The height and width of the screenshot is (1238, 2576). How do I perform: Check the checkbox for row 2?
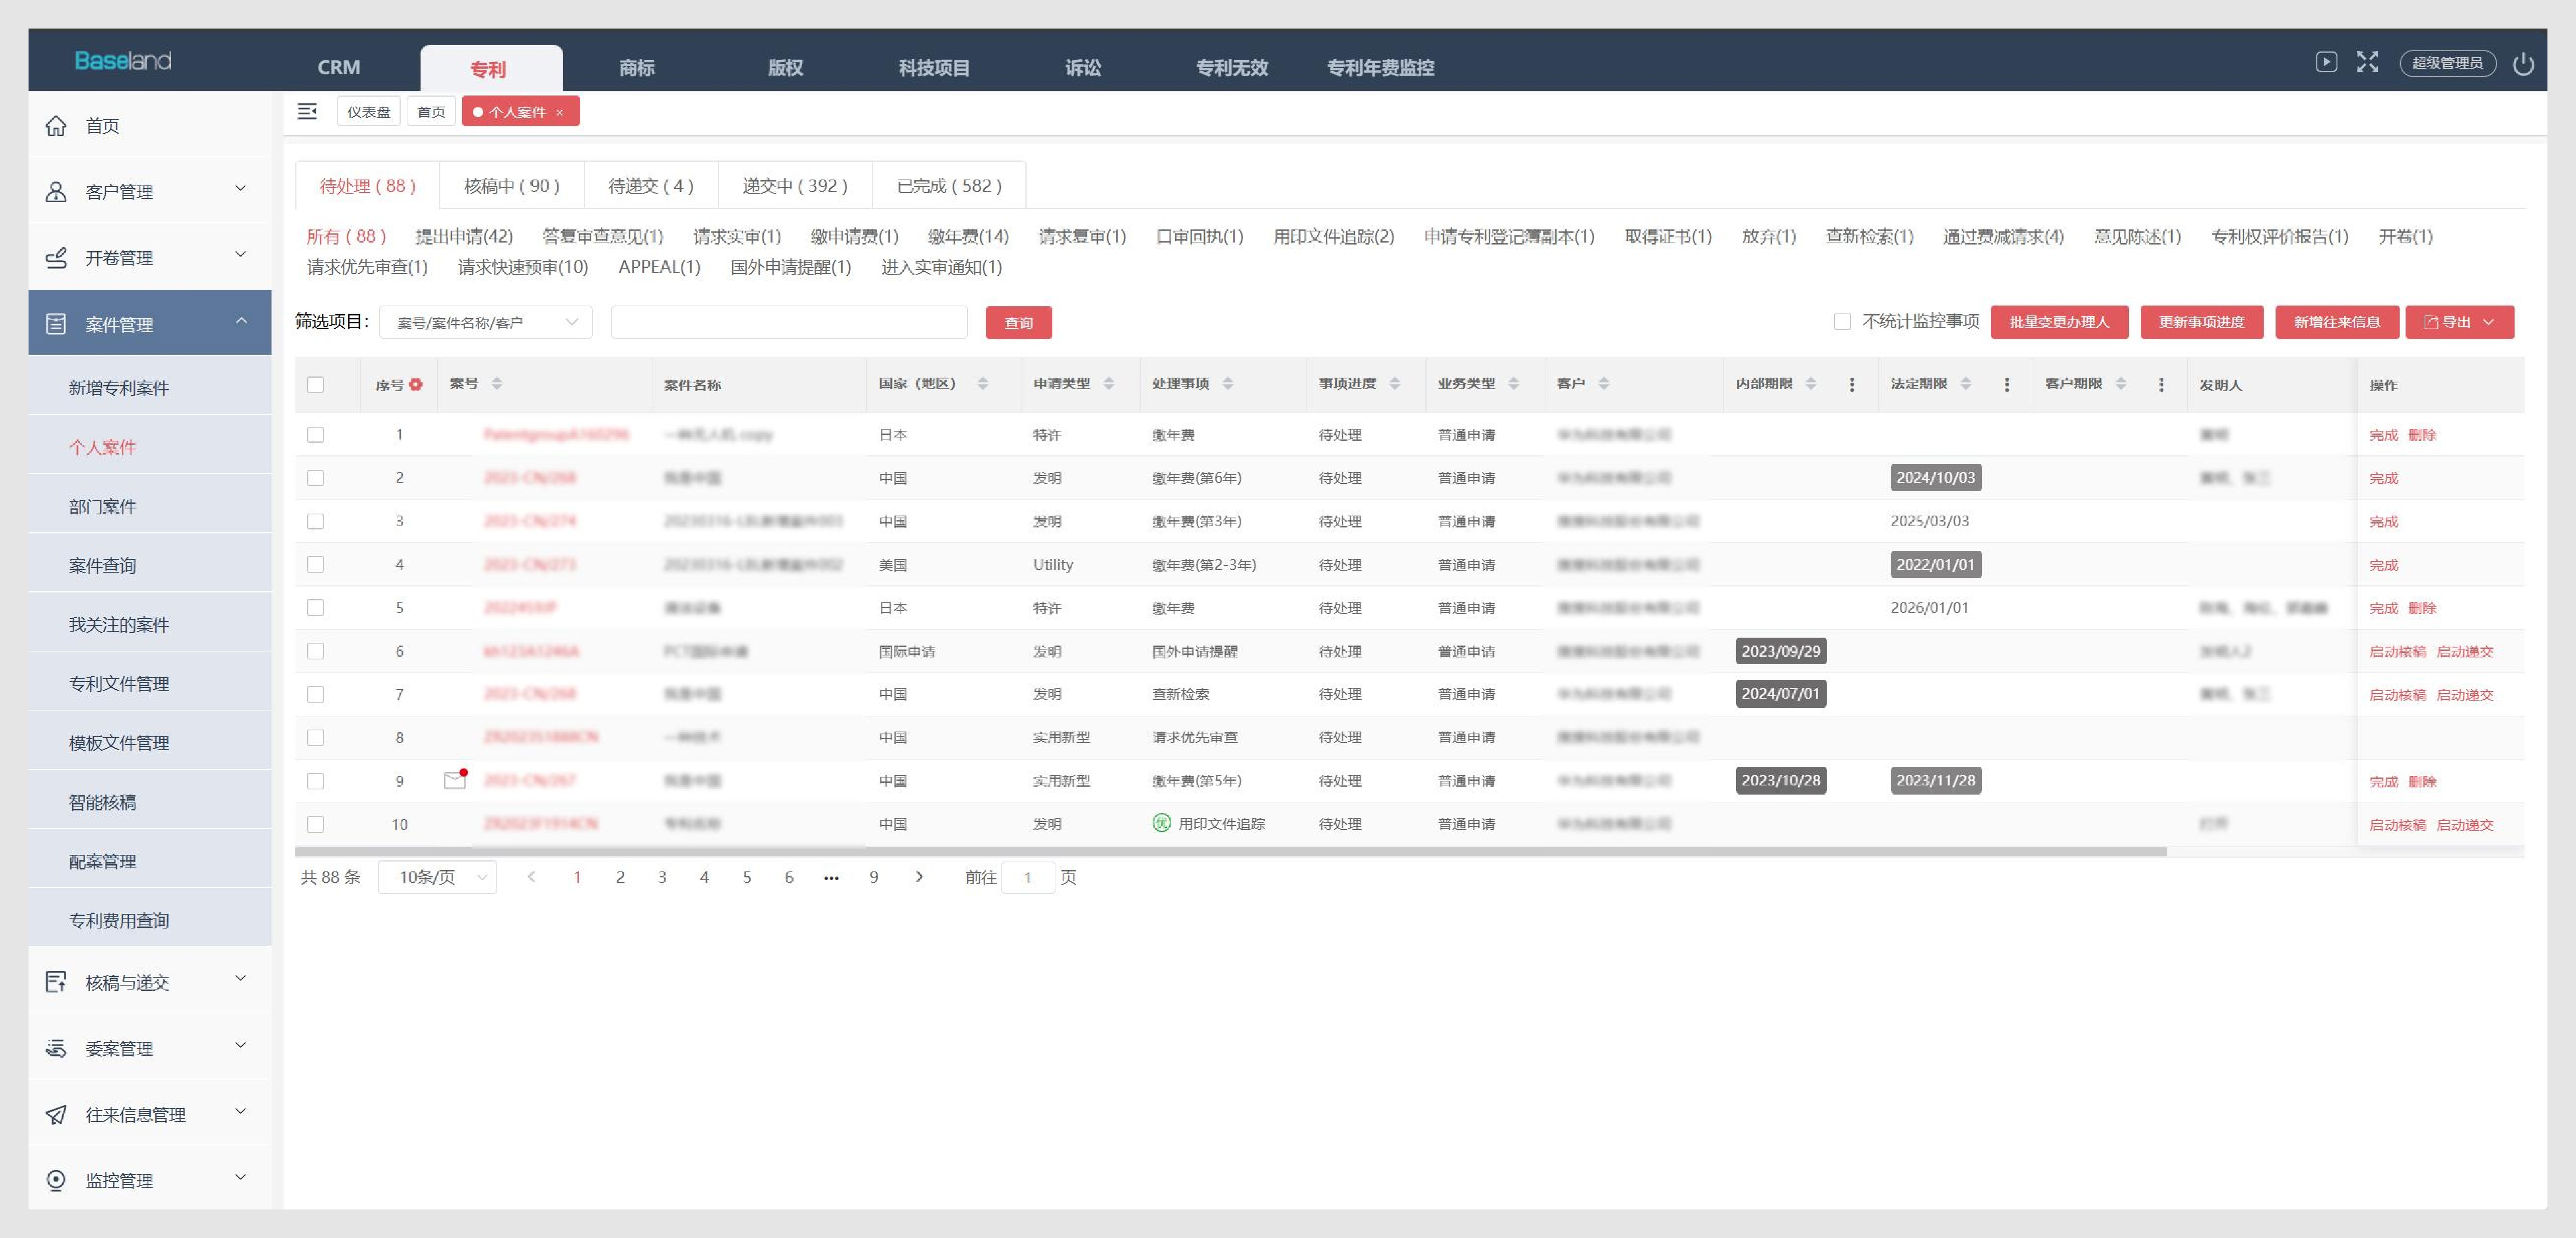[316, 478]
